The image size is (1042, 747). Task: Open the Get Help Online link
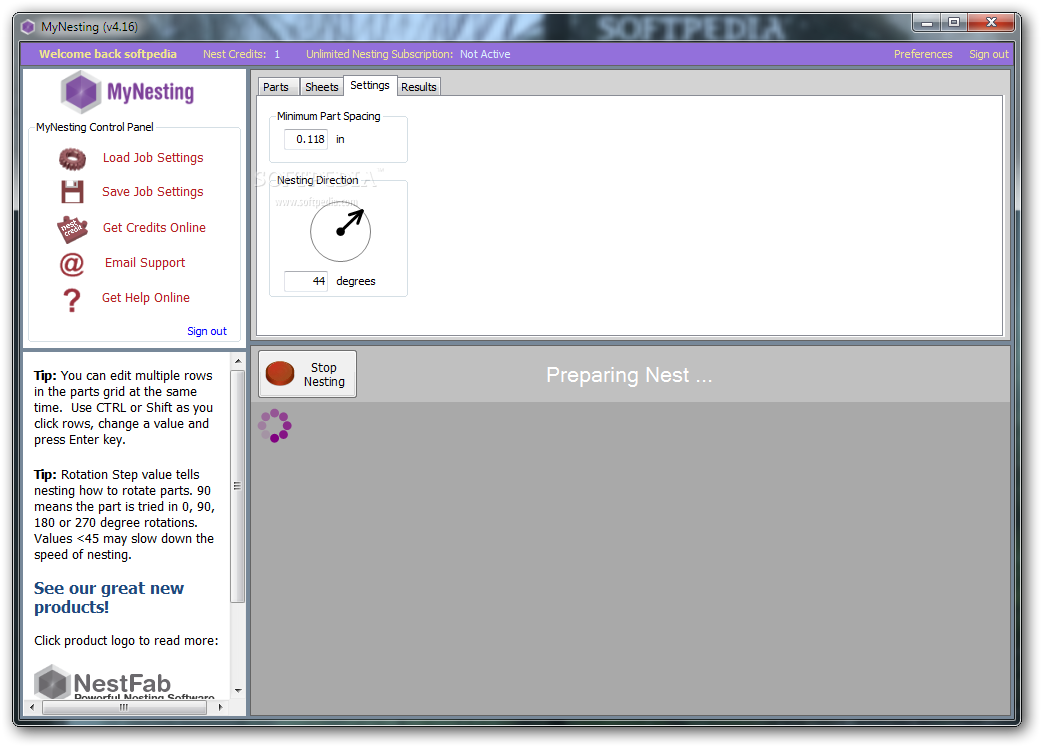[x=146, y=298]
